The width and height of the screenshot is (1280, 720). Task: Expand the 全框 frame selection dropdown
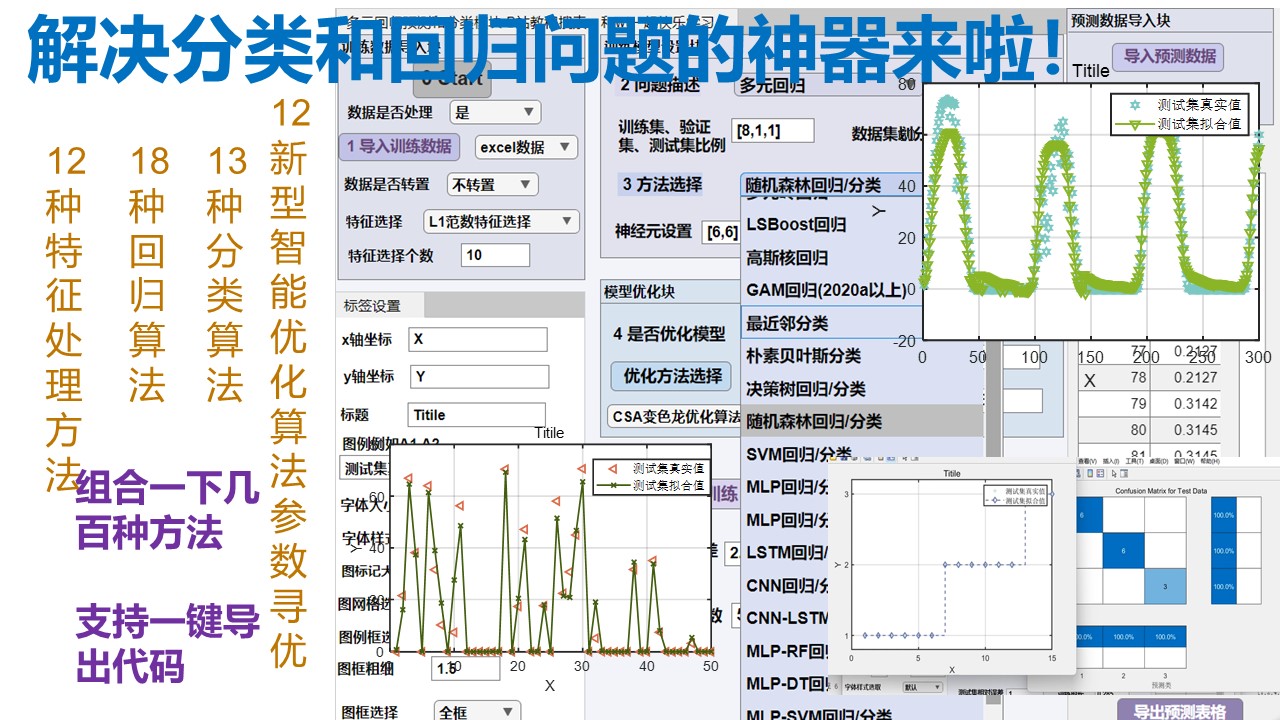[x=478, y=711]
